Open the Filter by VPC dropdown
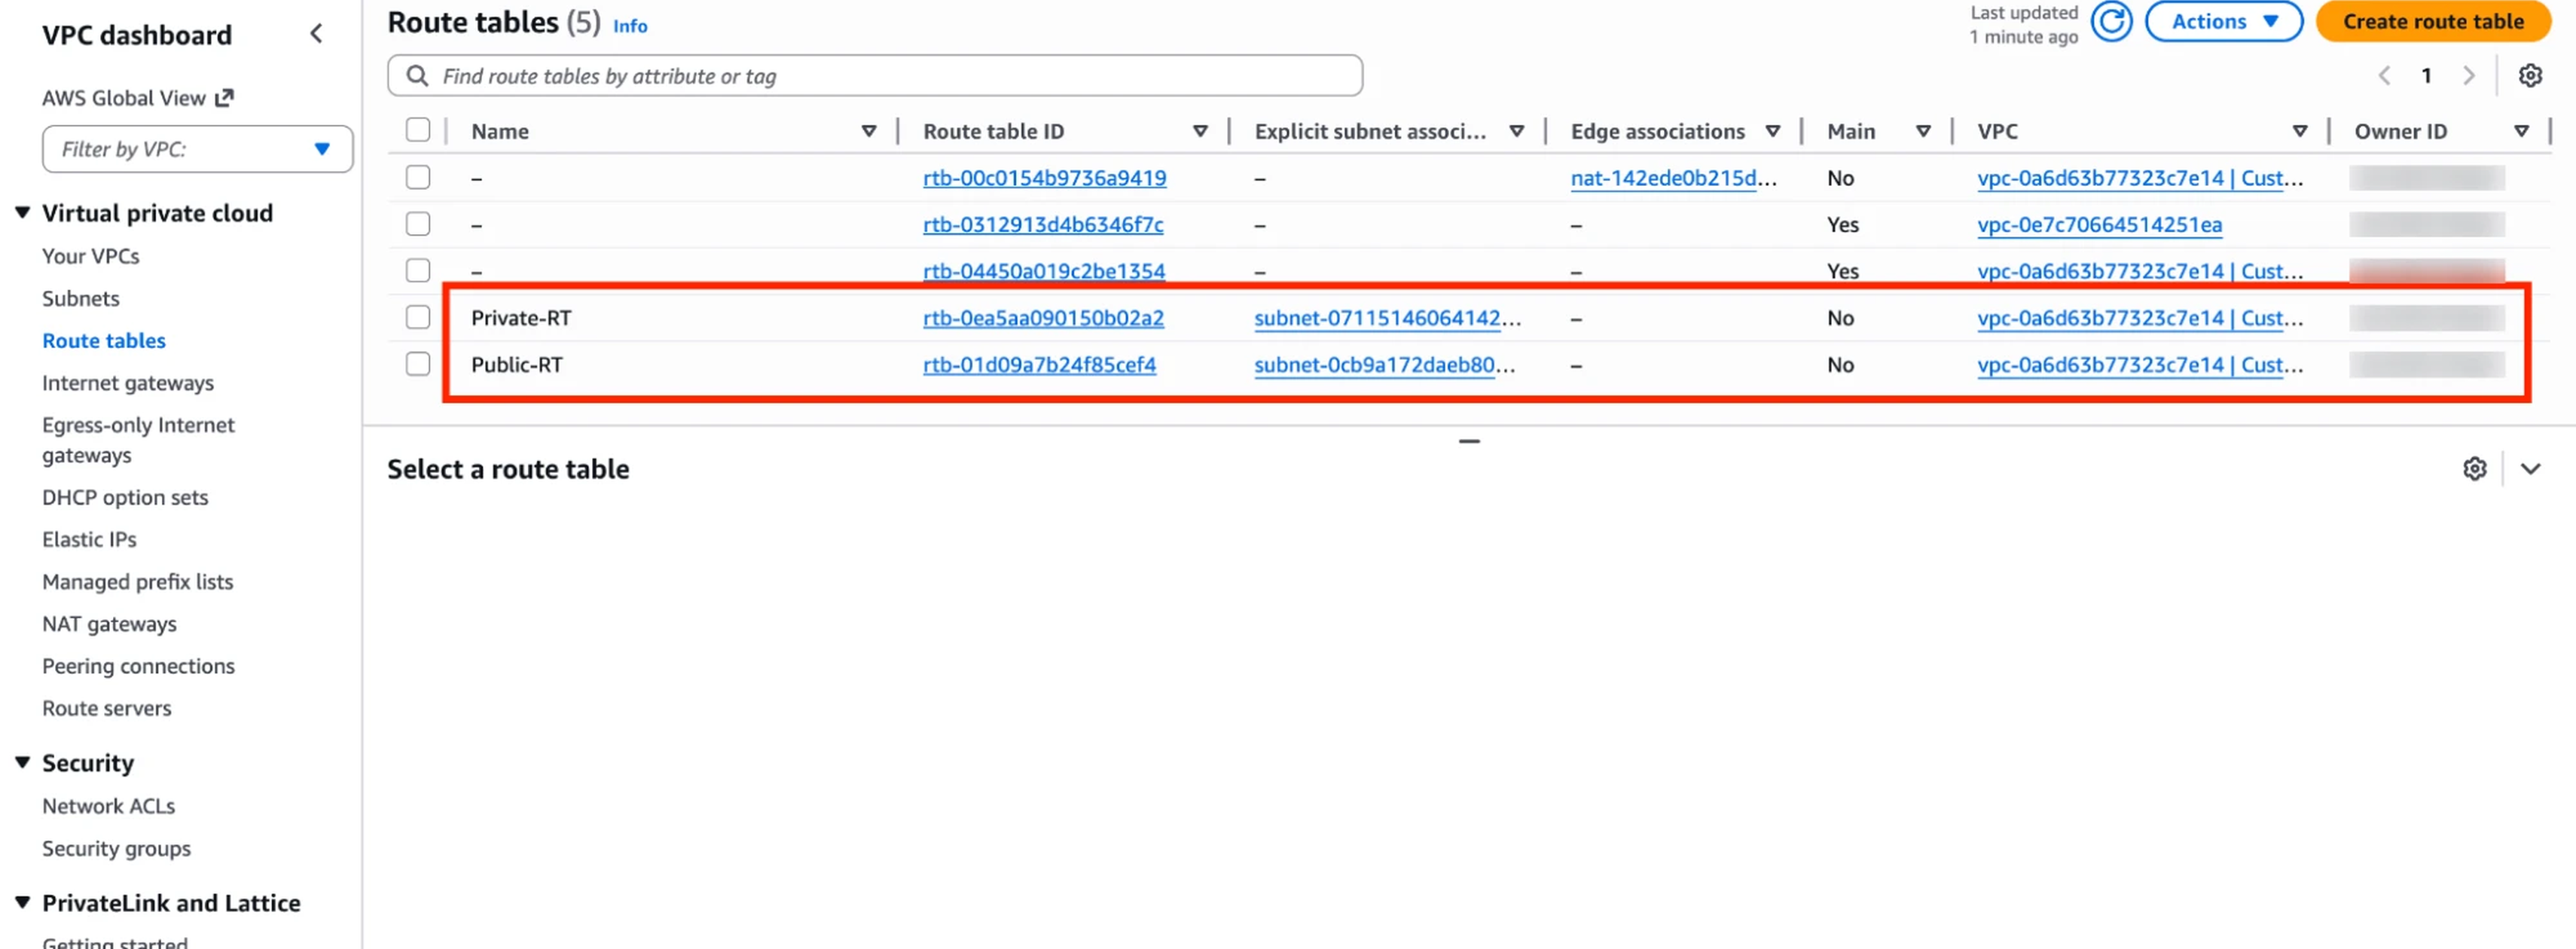The height and width of the screenshot is (949, 2576). pyautogui.click(x=197, y=149)
